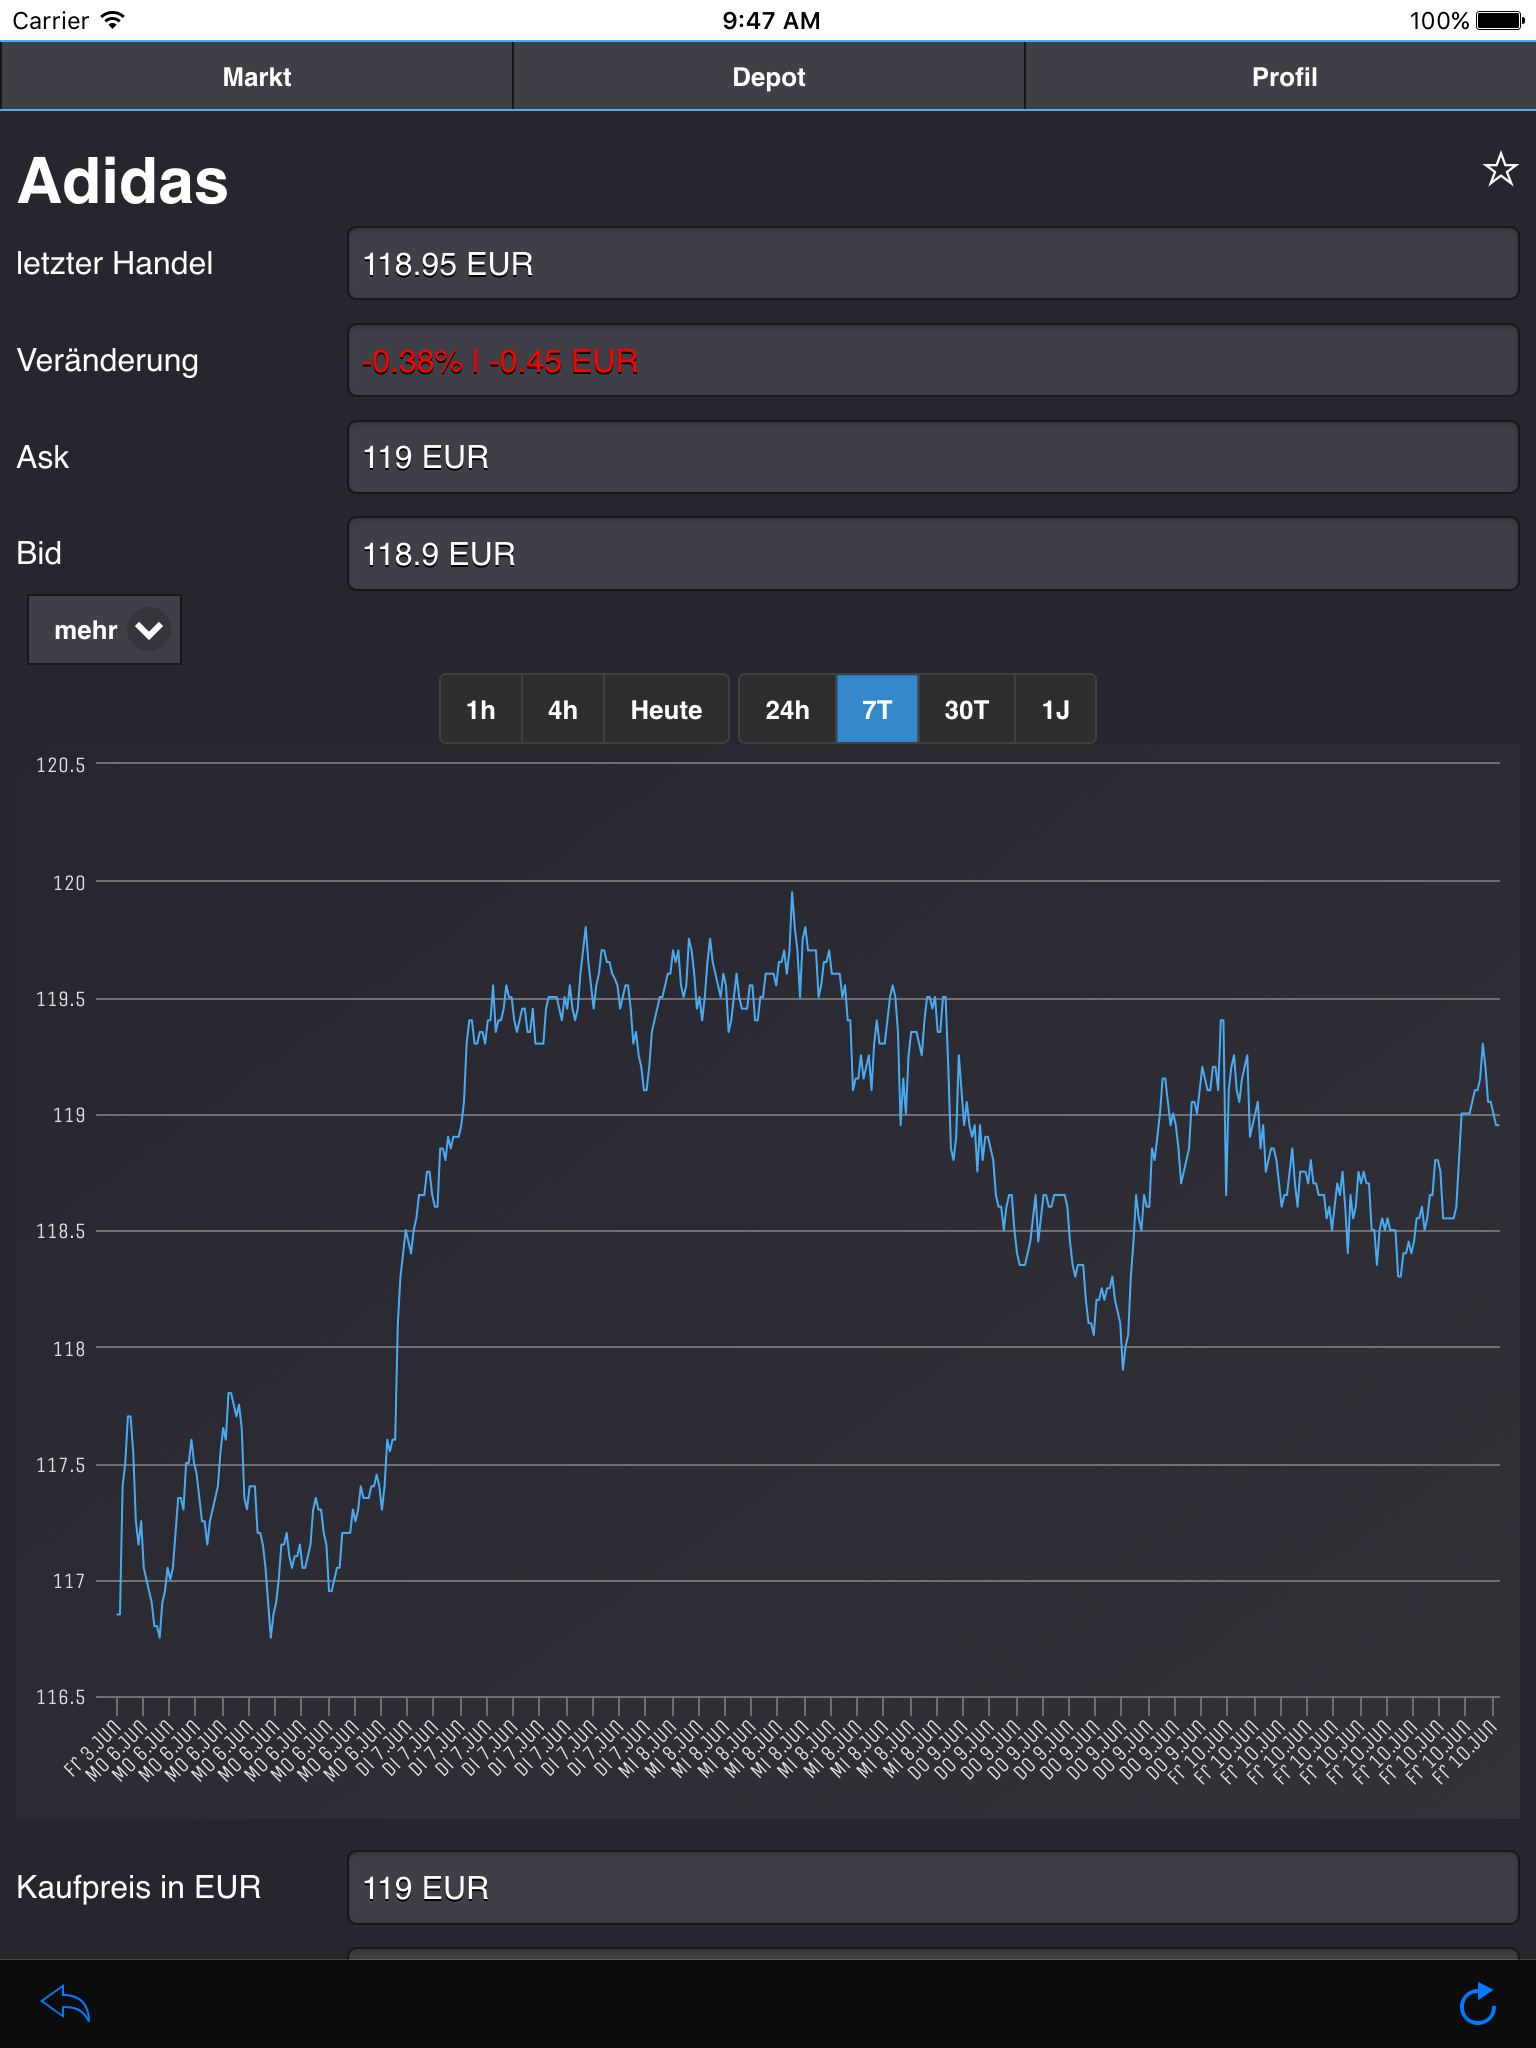Click the 120.5 axis label
Viewport: 1536px width, 2048px height.
[60, 765]
